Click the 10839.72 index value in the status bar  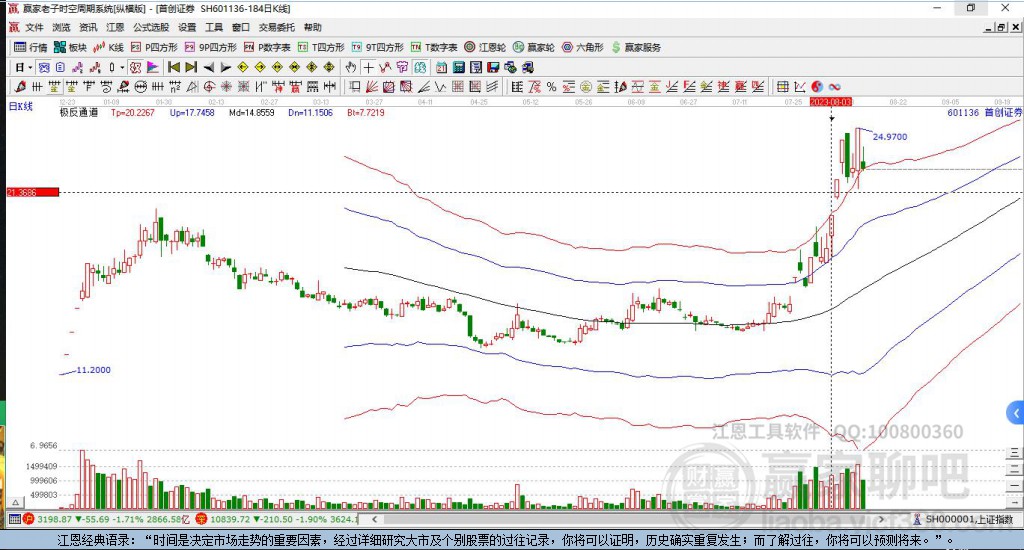point(228,519)
